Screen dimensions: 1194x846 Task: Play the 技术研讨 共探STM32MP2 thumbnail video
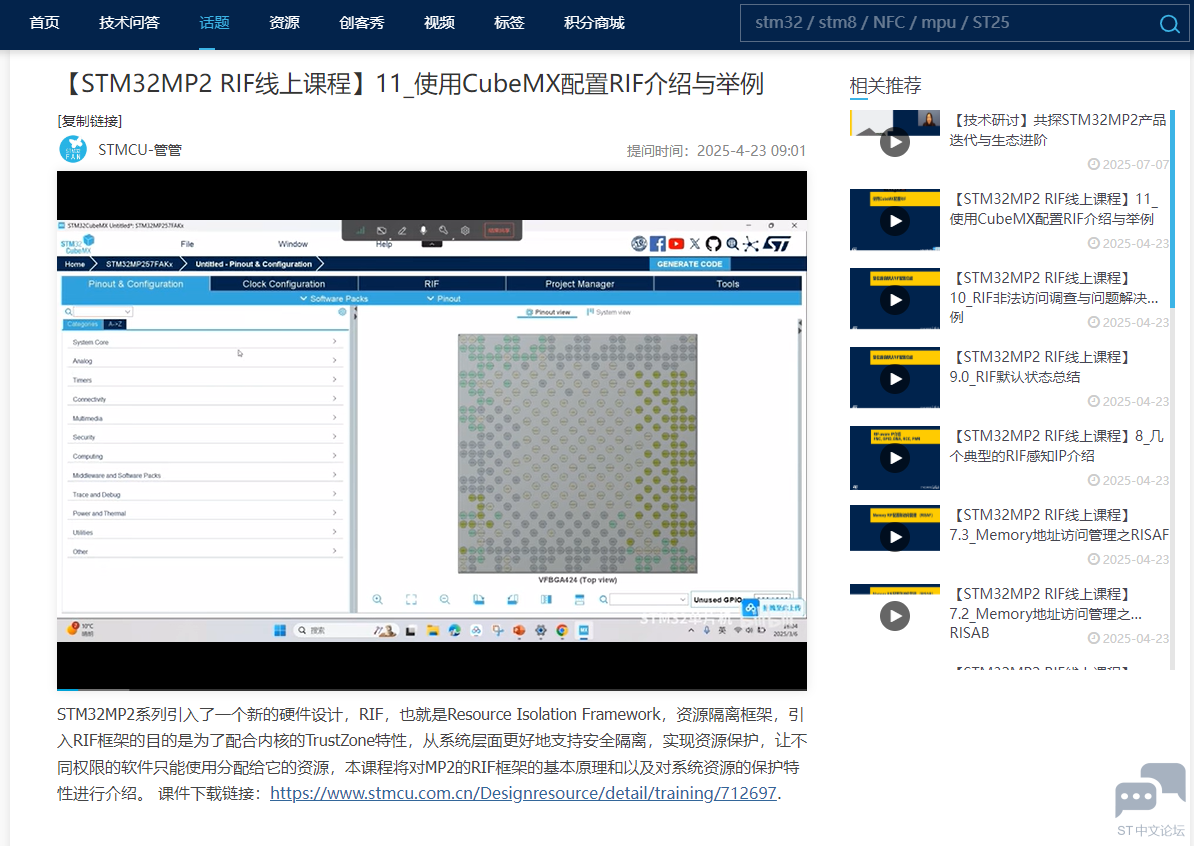click(x=895, y=142)
